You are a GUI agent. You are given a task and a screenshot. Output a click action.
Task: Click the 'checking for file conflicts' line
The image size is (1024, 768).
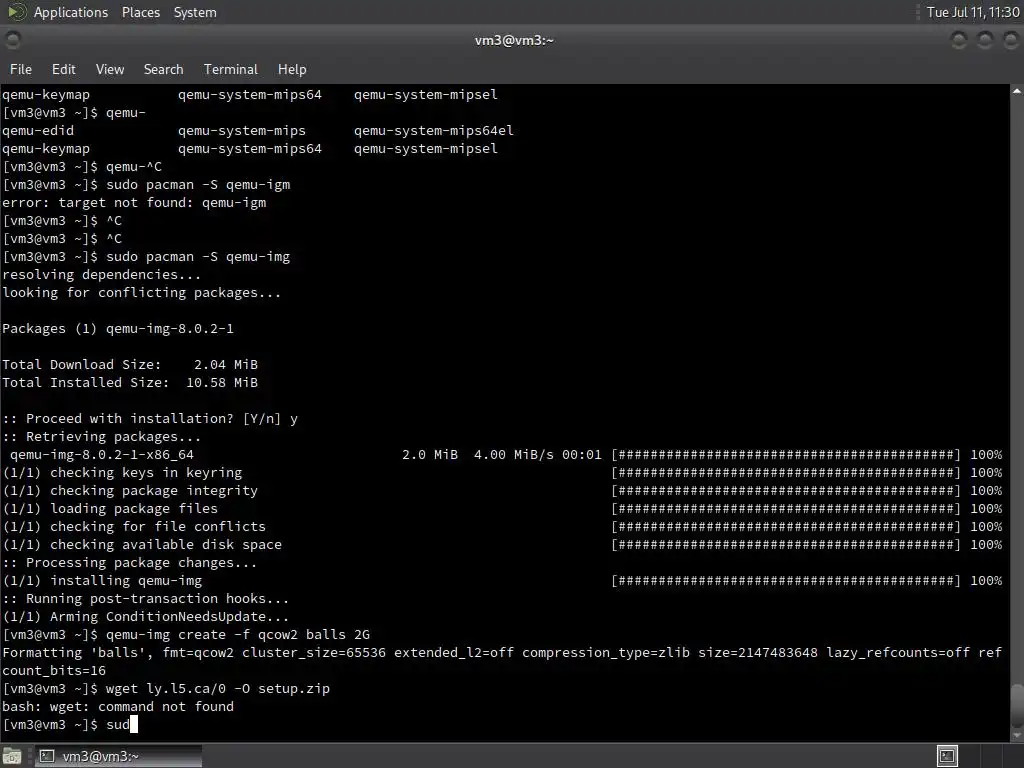click(x=134, y=526)
